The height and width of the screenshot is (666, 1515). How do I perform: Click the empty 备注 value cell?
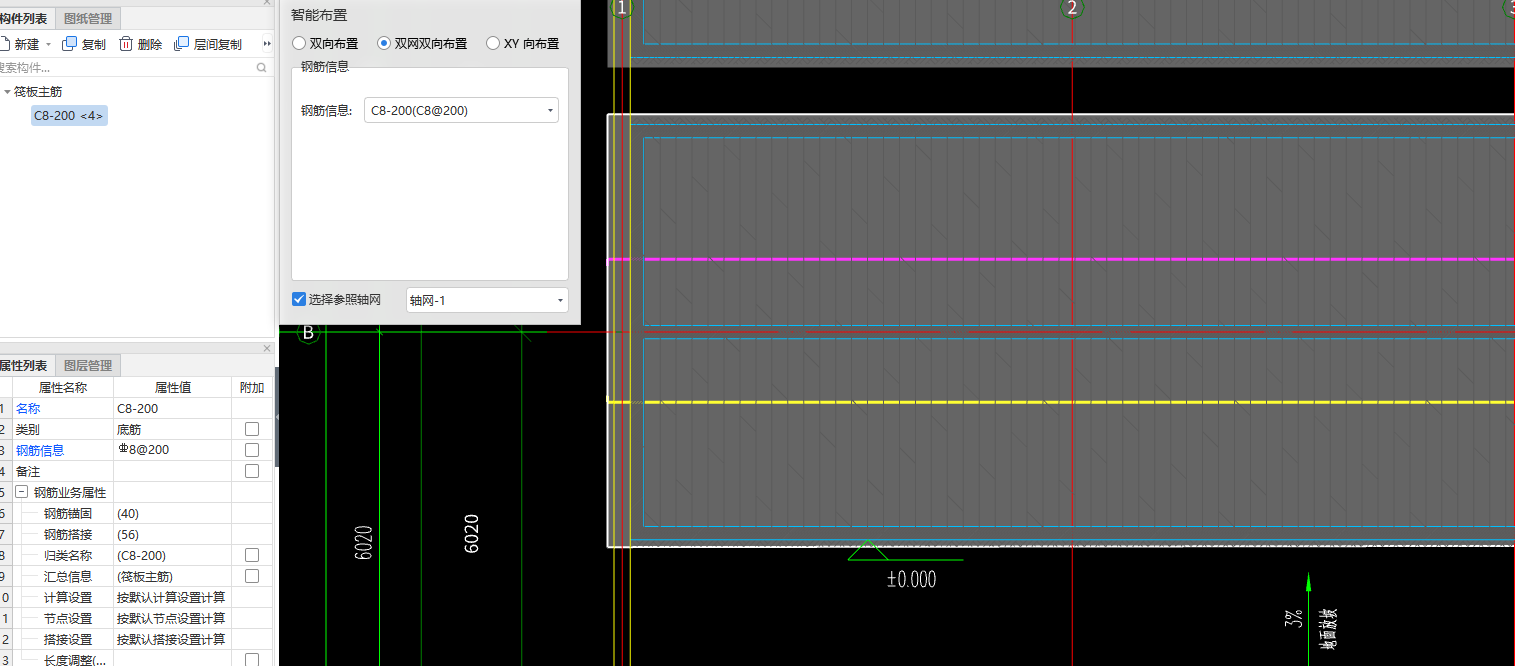point(172,471)
